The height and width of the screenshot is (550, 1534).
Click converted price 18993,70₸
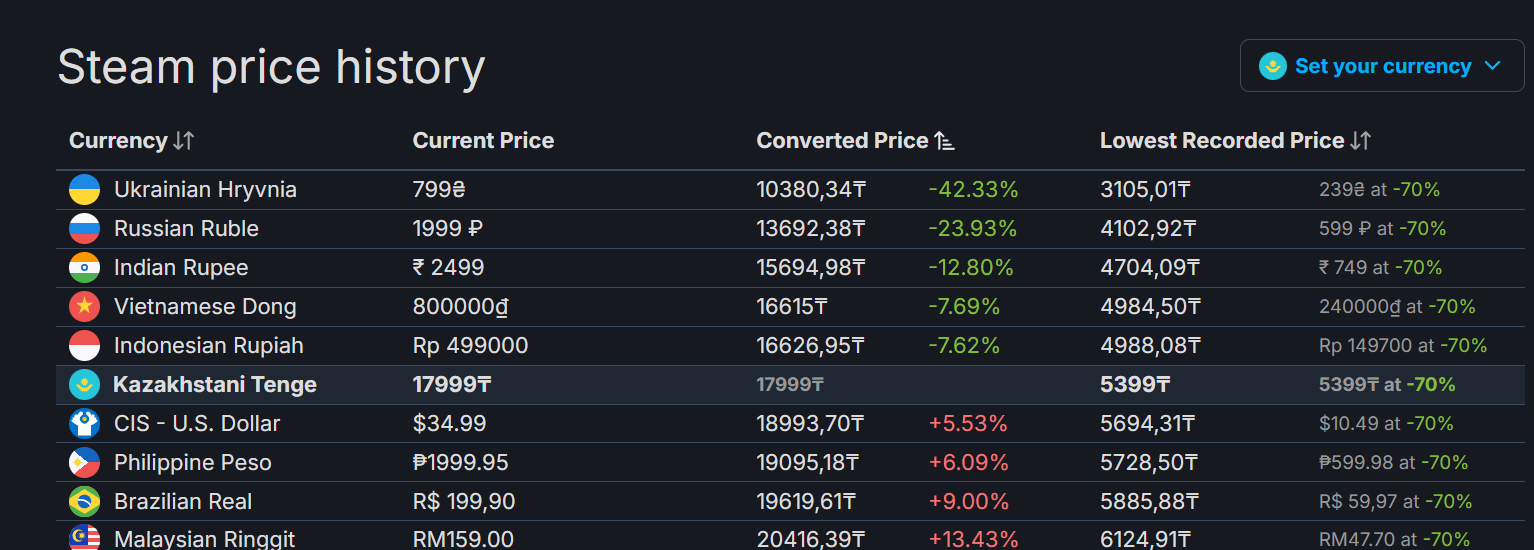click(811, 423)
